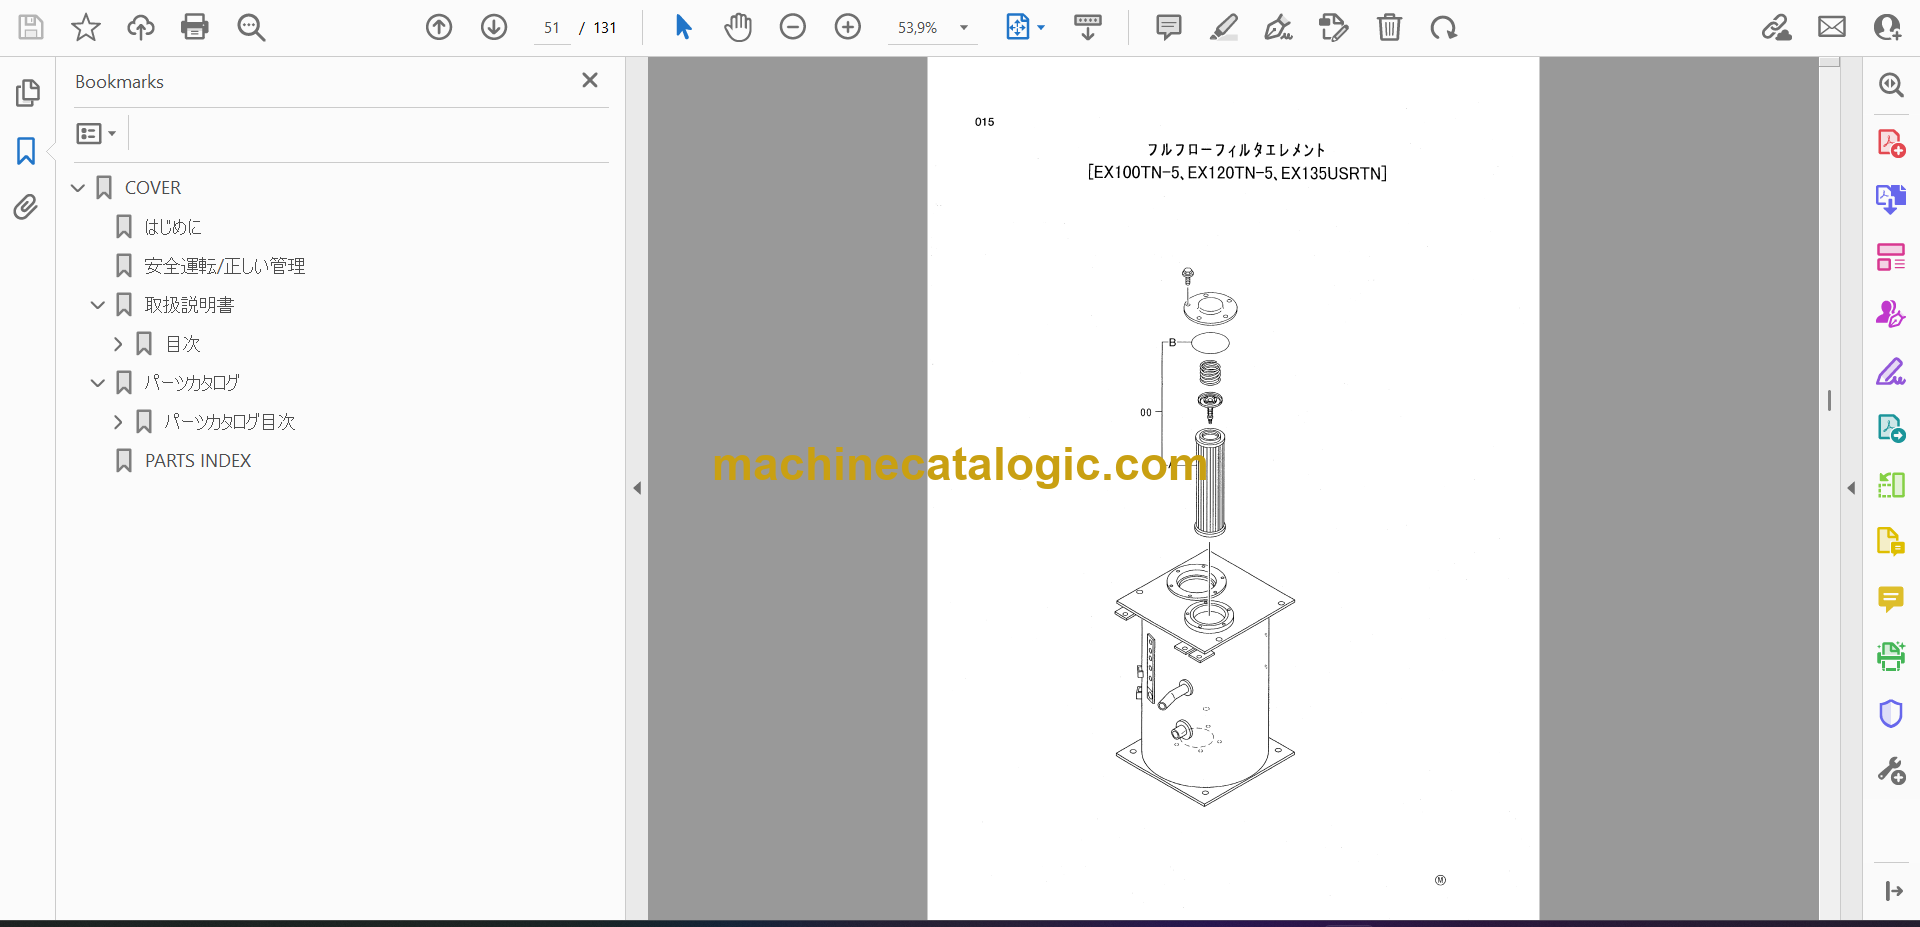The height and width of the screenshot is (927, 1920).
Task: Send file by email envelope icon
Action: [x=1832, y=27]
